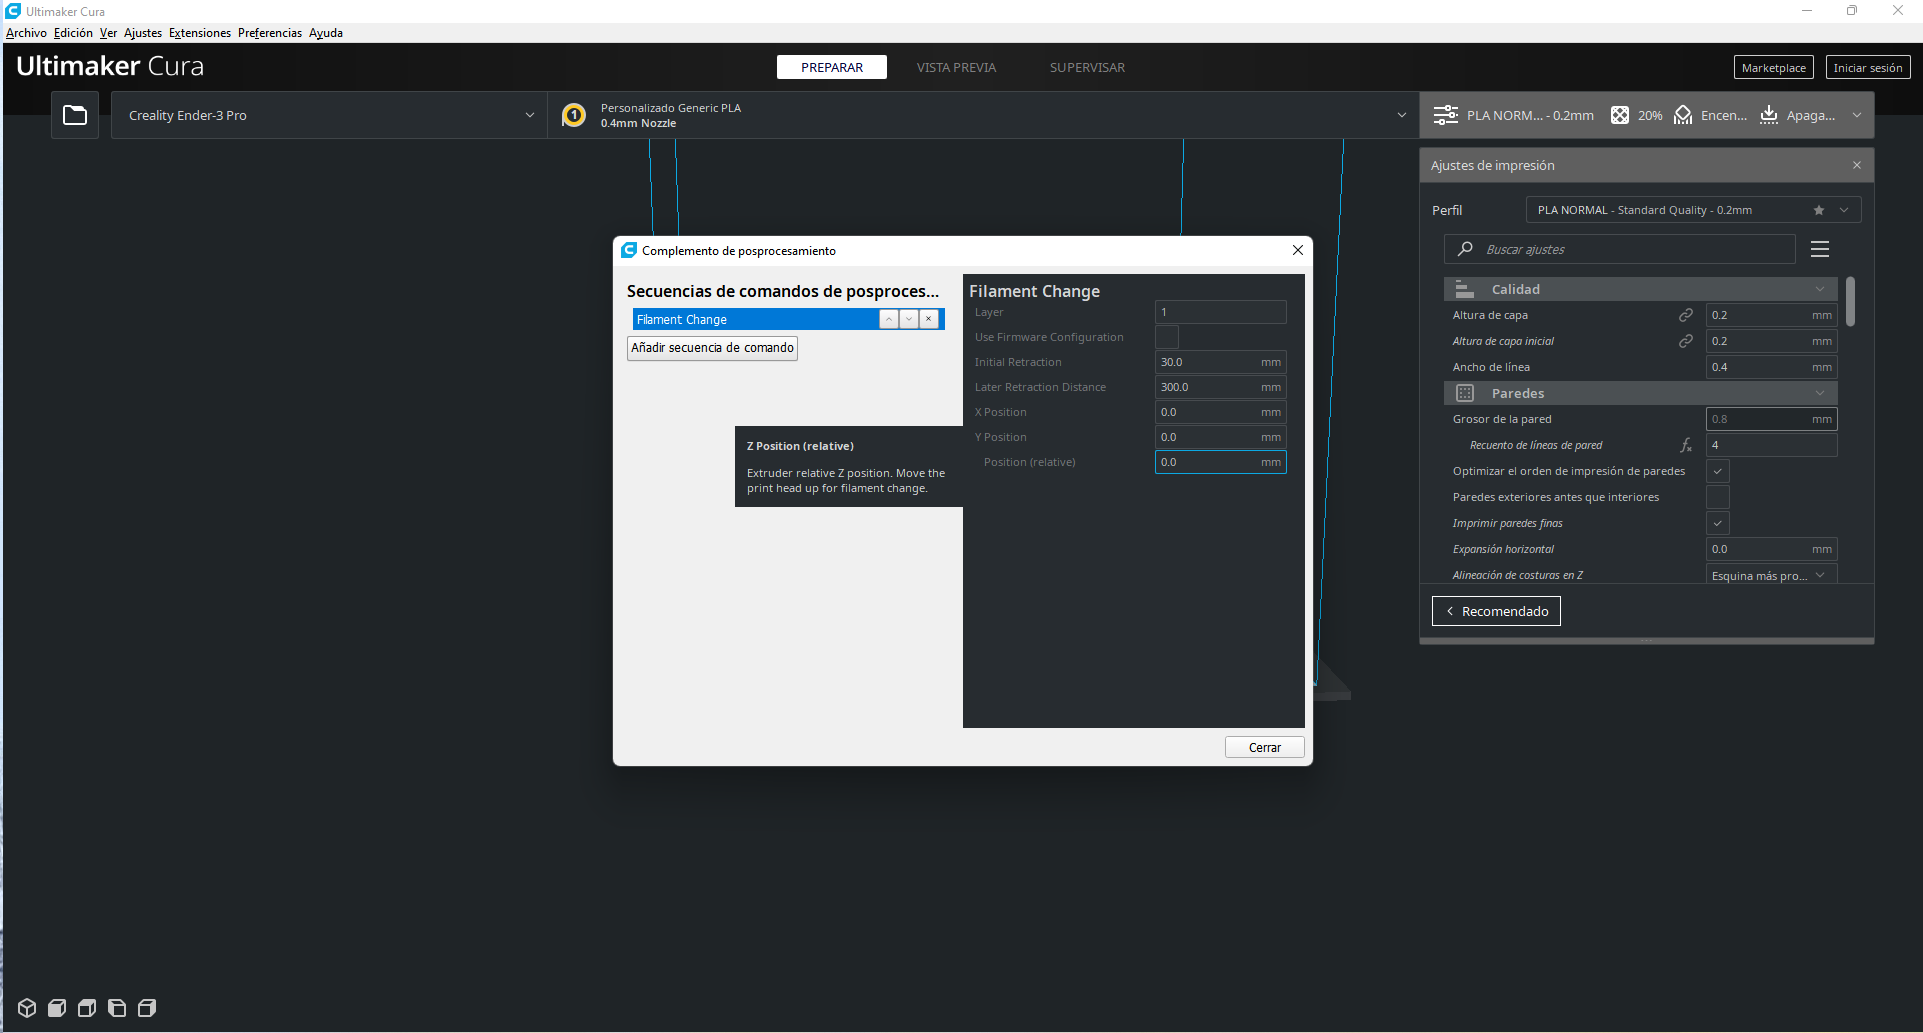This screenshot has height=1033, width=1923.
Task: Click the Paredes category icon
Action: 1465,393
